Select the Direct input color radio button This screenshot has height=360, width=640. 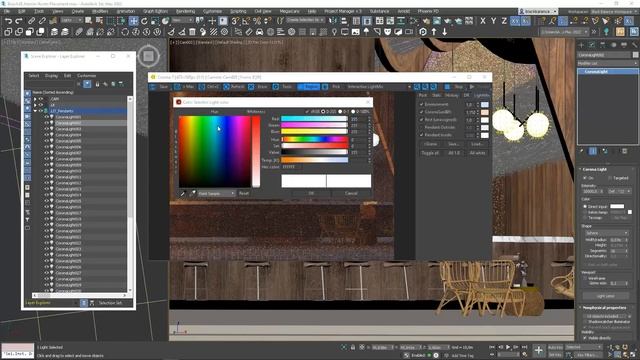coord(585,207)
